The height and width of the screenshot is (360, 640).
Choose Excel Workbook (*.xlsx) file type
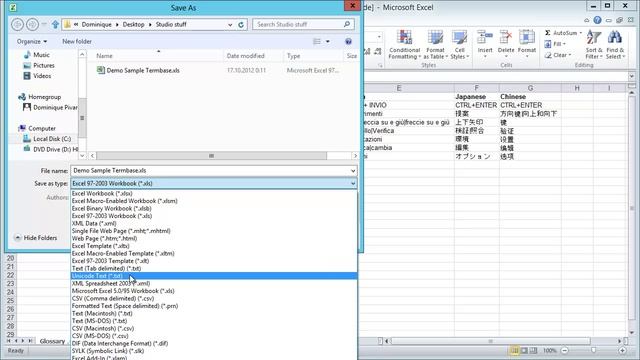[x=214, y=193]
